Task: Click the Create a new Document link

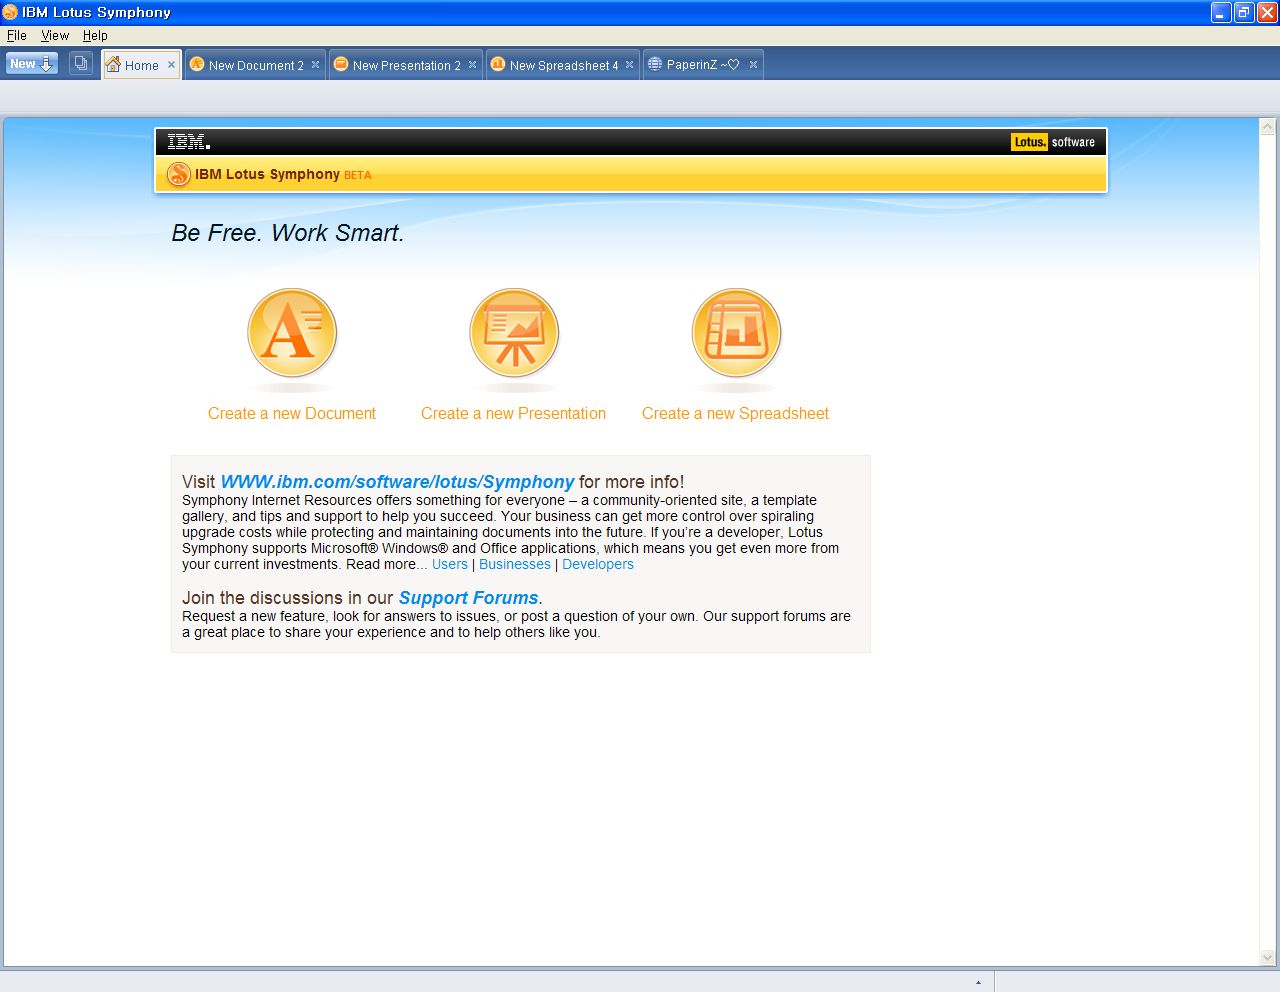Action: pos(292,413)
